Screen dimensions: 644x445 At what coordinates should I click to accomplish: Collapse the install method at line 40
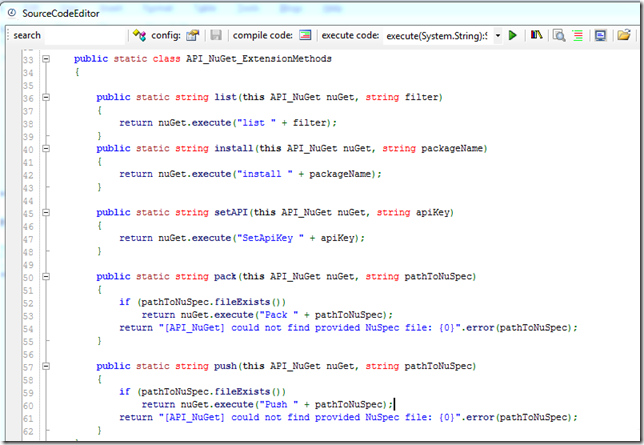[x=46, y=148]
